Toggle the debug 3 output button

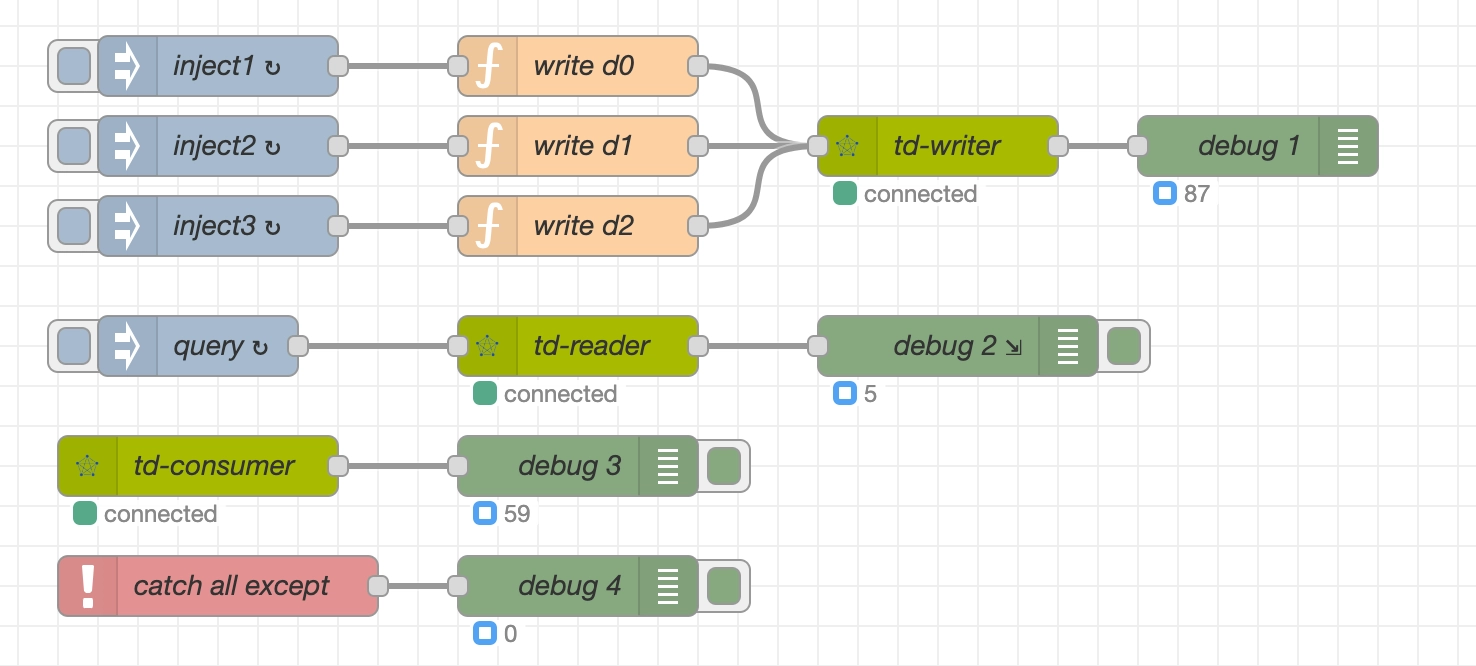coord(724,466)
